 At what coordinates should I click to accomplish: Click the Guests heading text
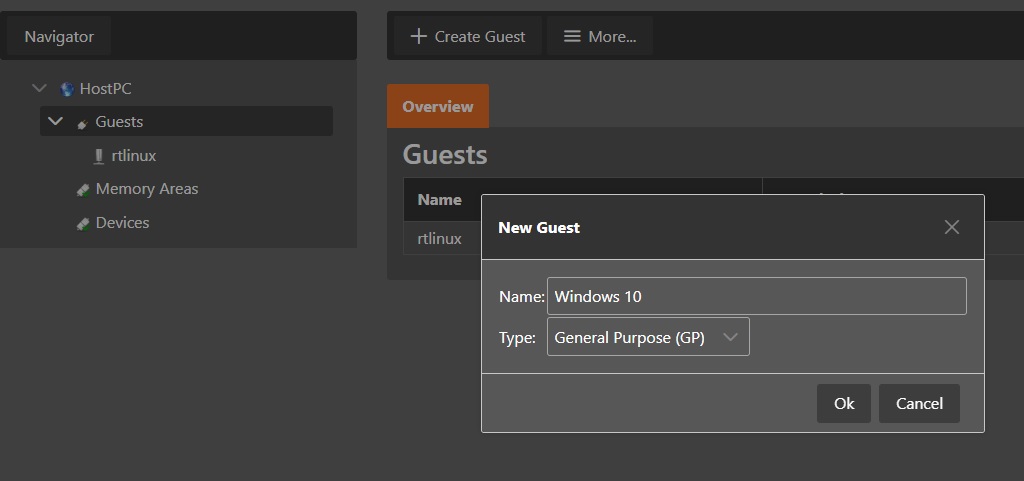click(x=445, y=155)
